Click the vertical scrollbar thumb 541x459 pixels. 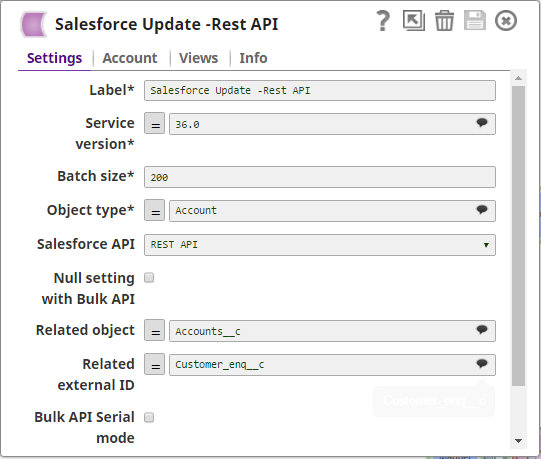518,236
